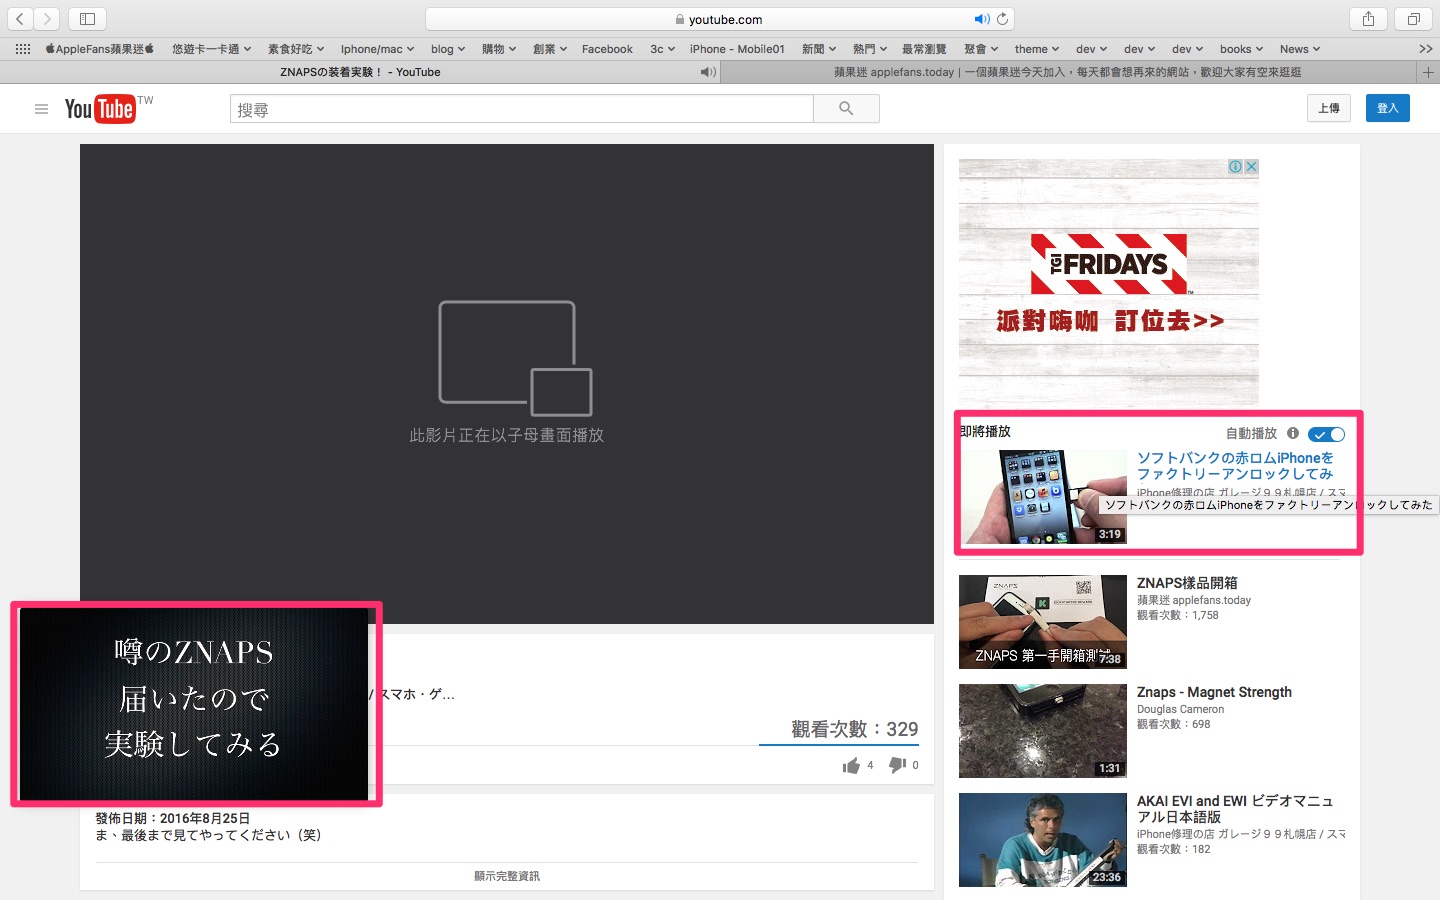
Task: Open the Facebook bookmark
Action: [607, 49]
